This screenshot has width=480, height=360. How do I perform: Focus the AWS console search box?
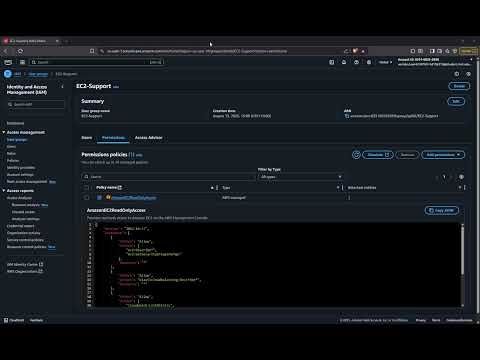point(96,62)
